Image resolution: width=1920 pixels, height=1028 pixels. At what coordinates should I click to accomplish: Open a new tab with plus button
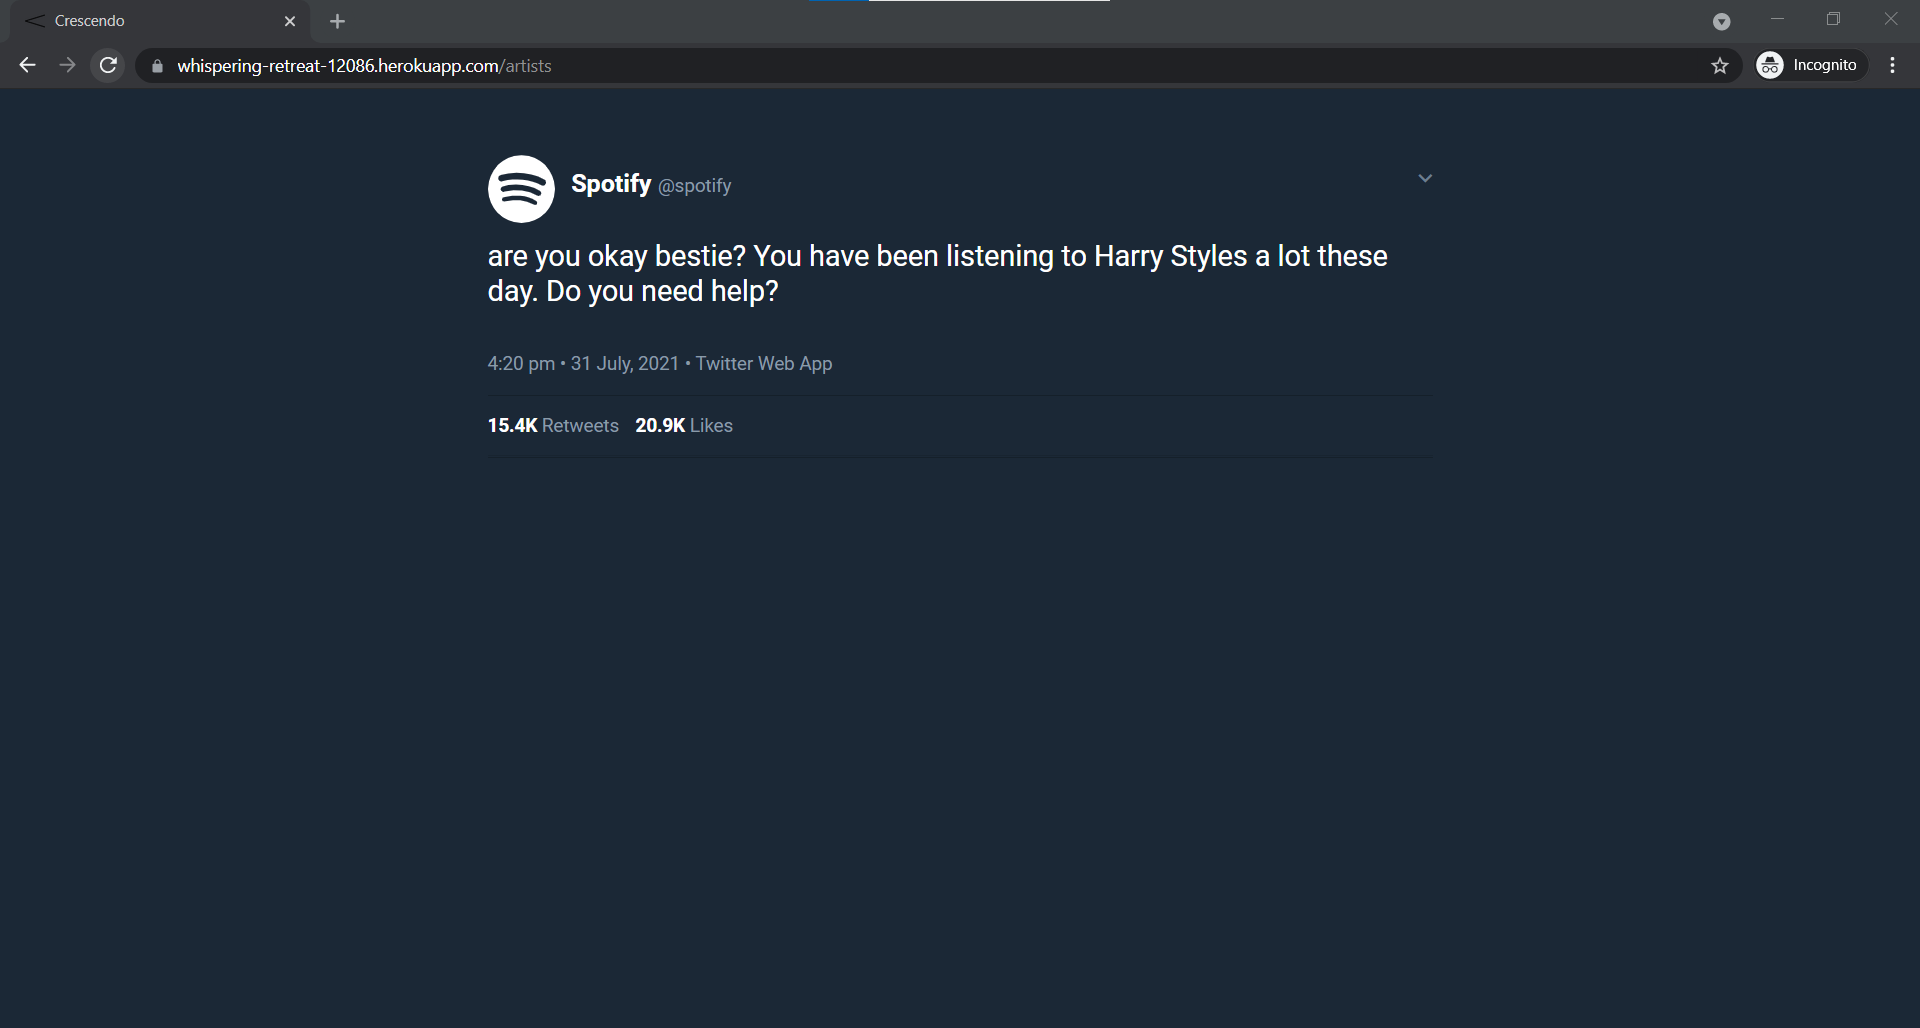337,21
